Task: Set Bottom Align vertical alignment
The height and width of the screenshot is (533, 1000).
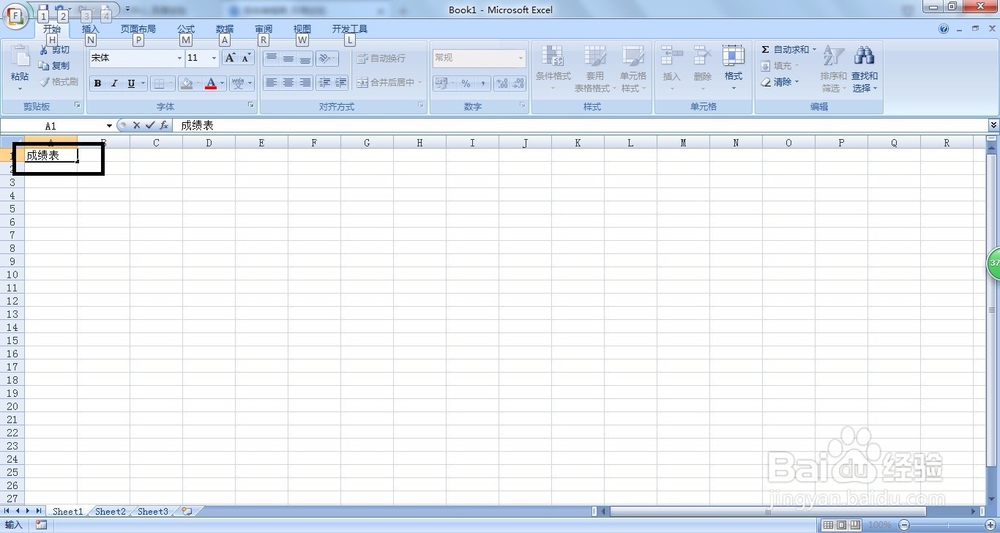Action: coord(305,59)
